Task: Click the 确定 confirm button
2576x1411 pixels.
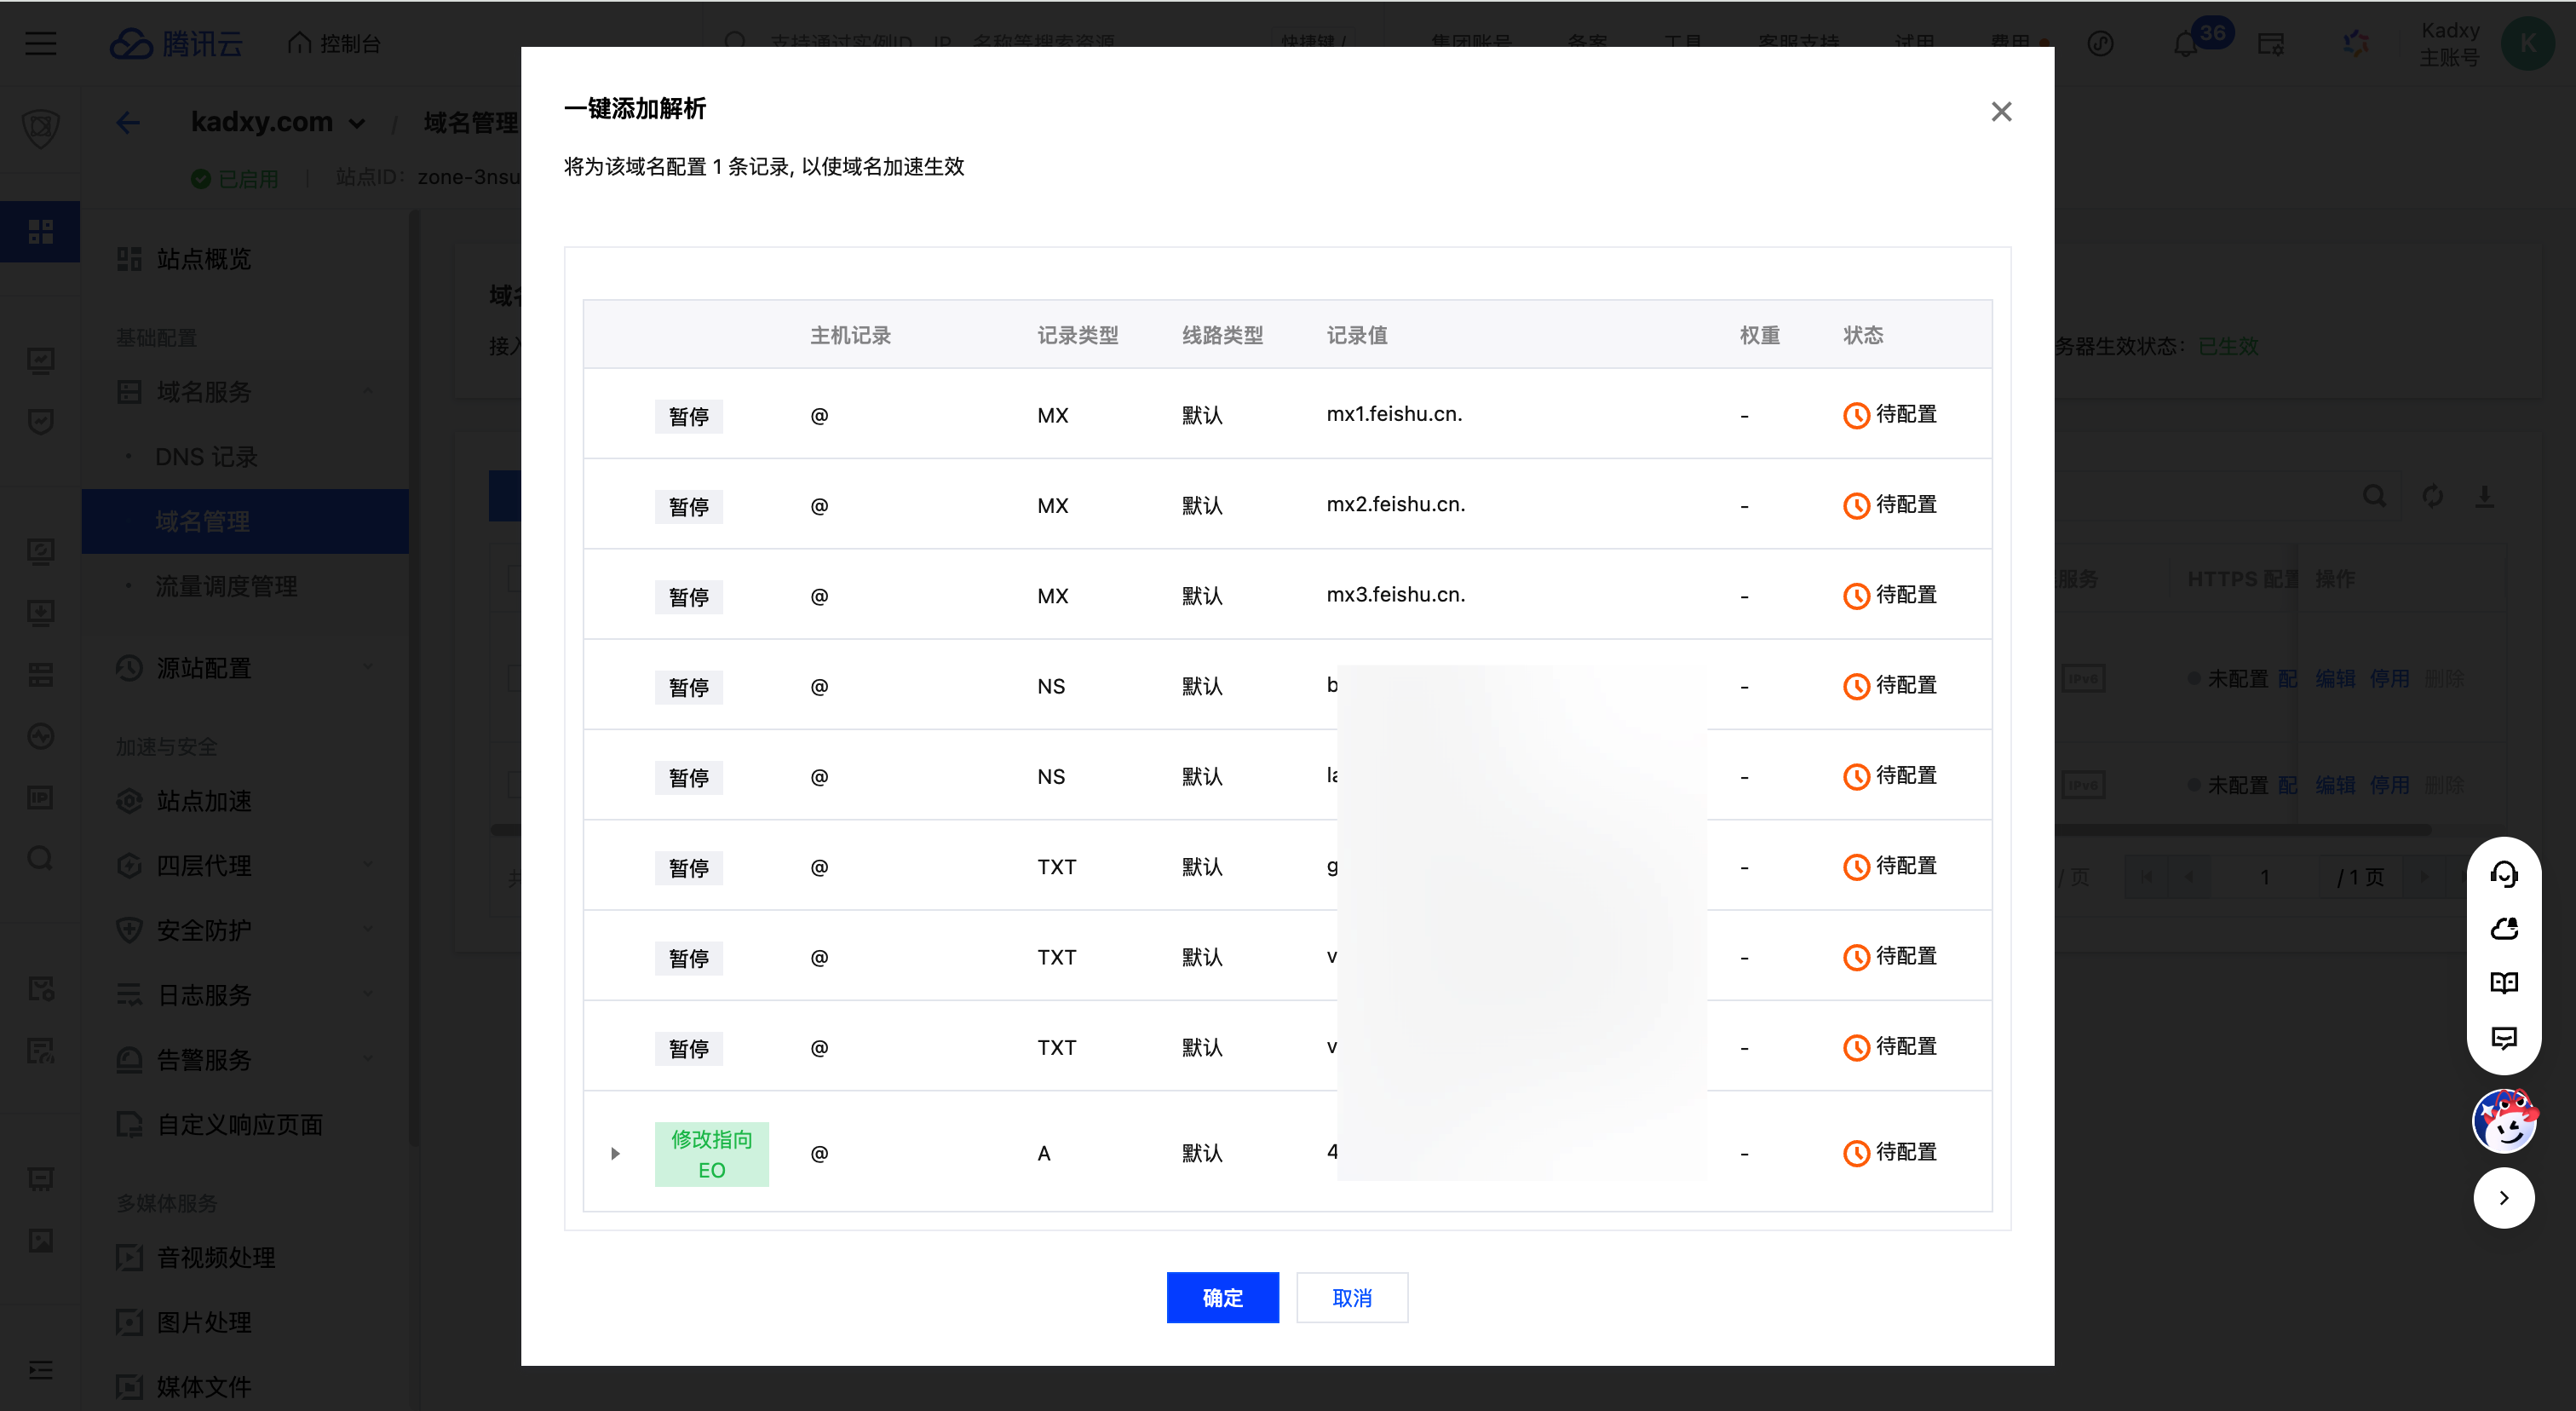Action: 1222,1297
